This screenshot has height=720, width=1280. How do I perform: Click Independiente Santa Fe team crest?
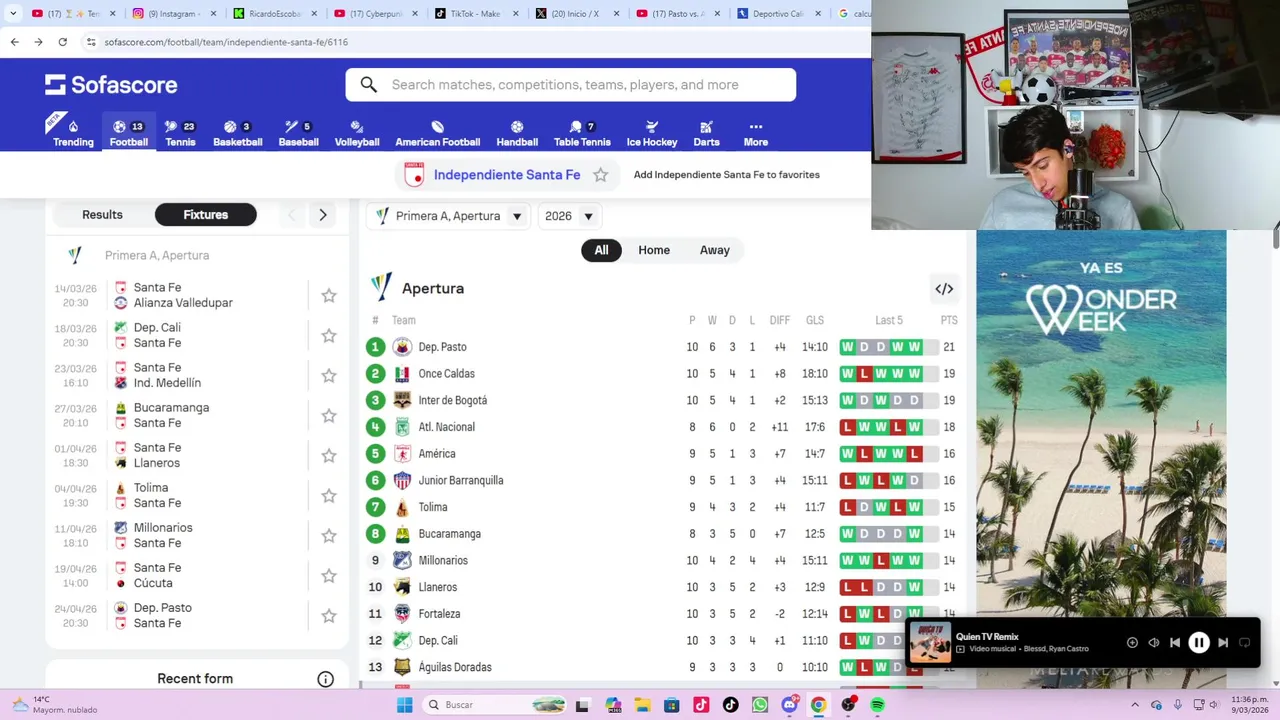414,175
